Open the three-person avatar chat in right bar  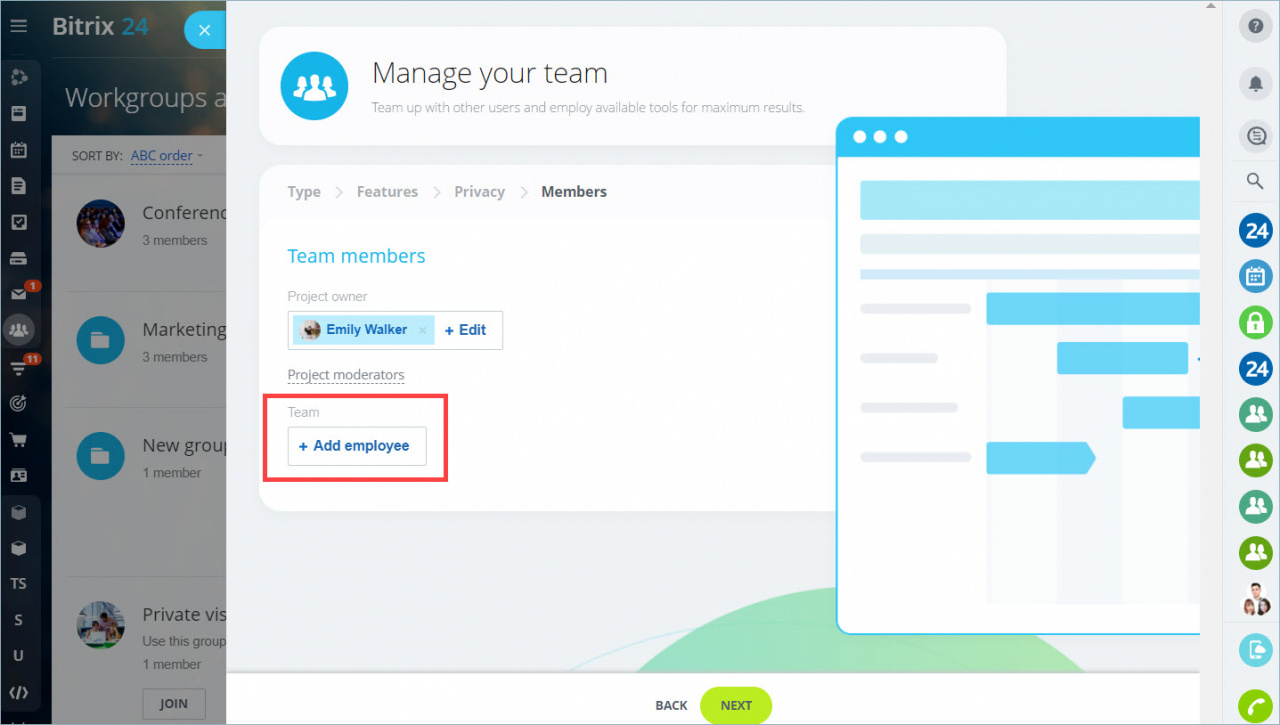click(1256, 598)
